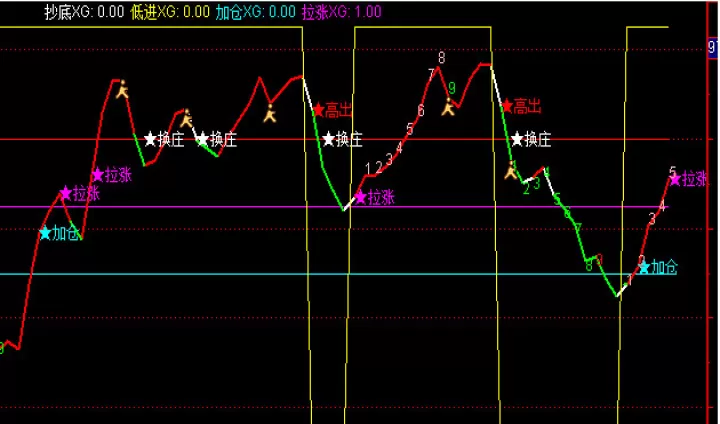This screenshot has width=720, height=424.
Task: Click the yellow 低进XG: 0.00 indicator label
Action: (x=170, y=11)
